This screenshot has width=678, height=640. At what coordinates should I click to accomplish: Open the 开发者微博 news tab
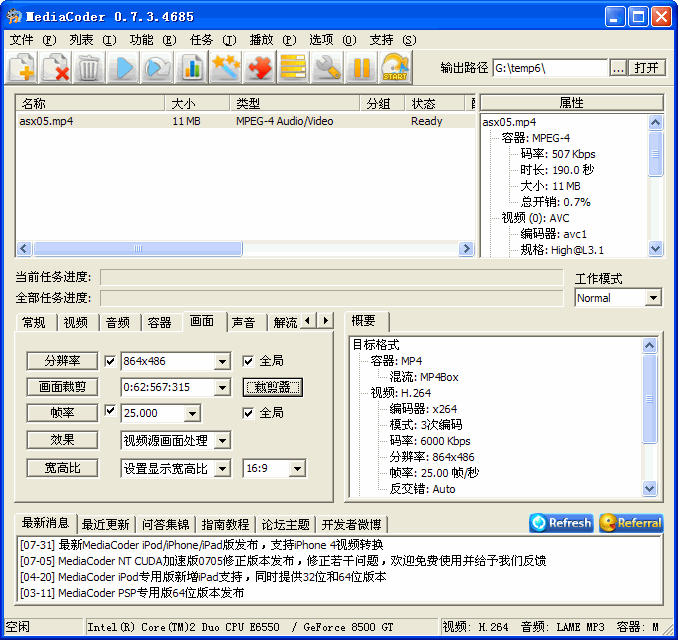[351, 525]
